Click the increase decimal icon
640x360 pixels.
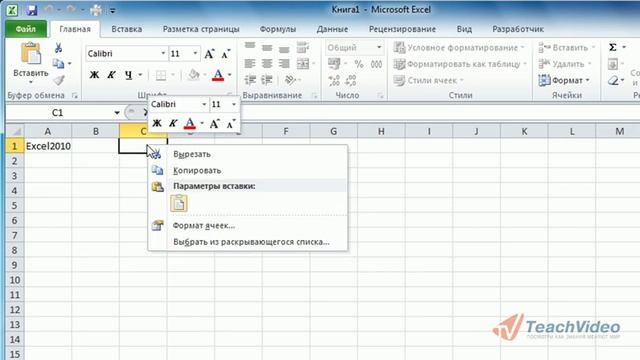pyautogui.click(x=334, y=80)
